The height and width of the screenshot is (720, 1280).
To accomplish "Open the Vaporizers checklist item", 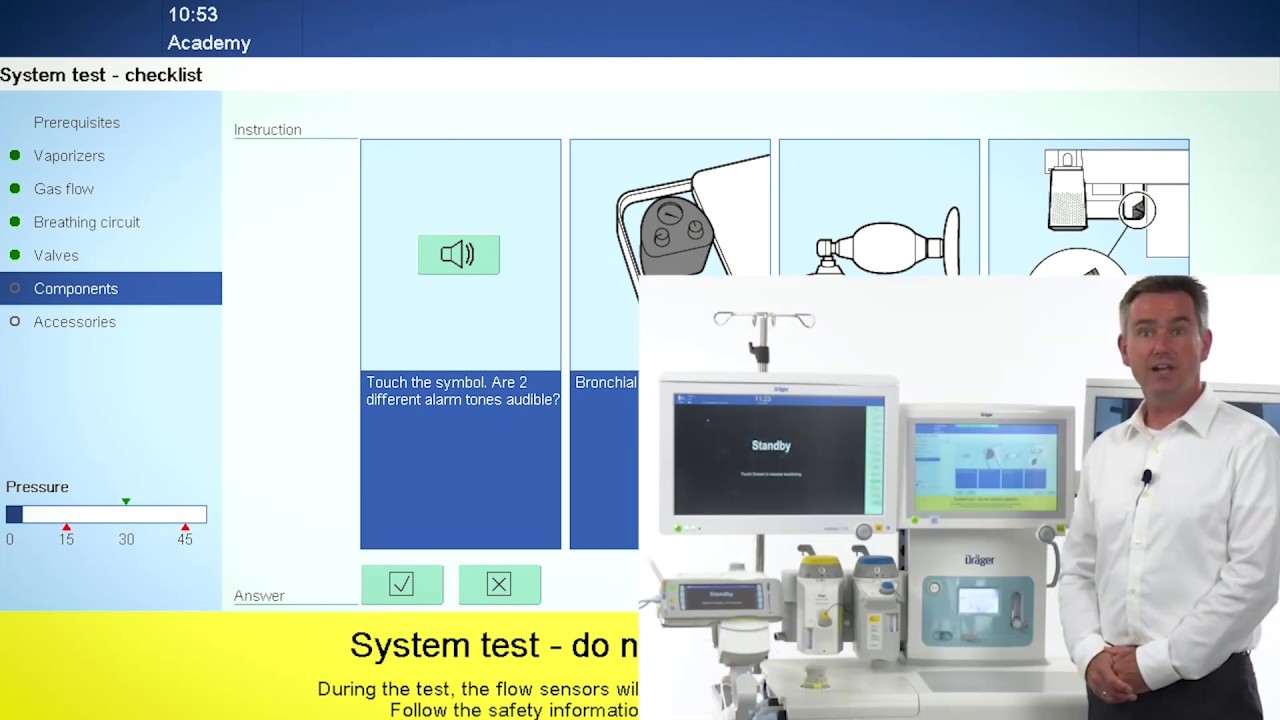I will (69, 155).
